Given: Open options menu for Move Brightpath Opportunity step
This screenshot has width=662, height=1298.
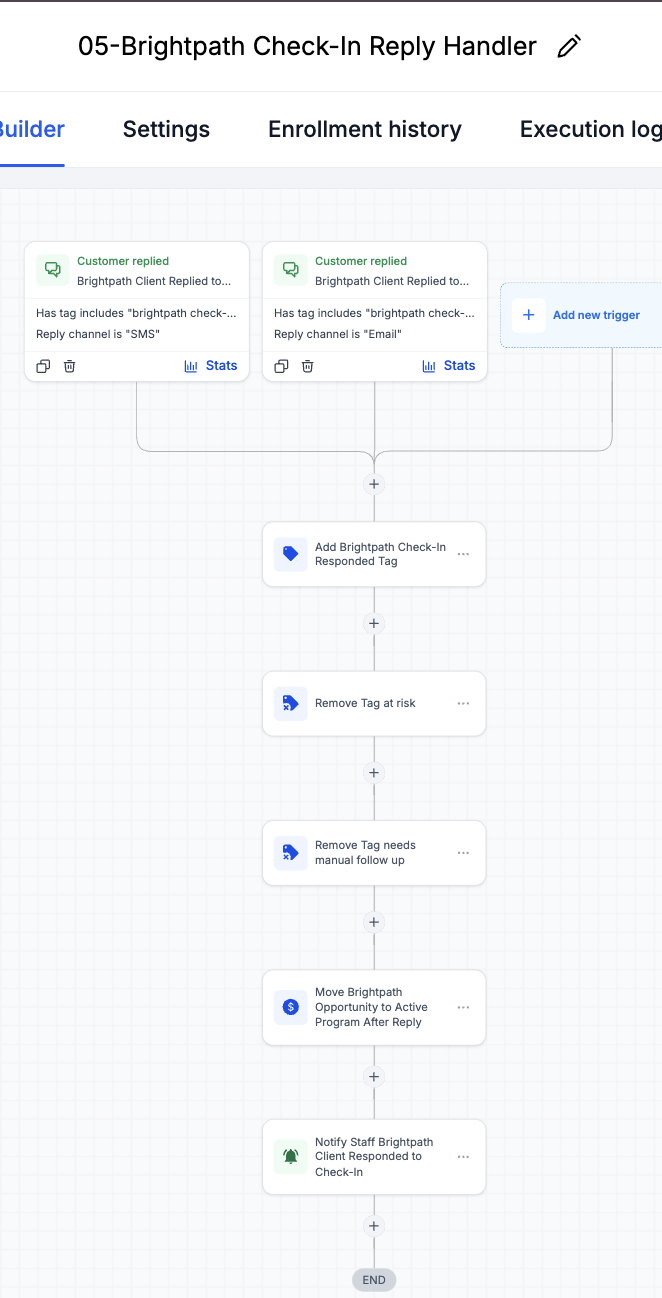Looking at the screenshot, I should click(x=463, y=1007).
